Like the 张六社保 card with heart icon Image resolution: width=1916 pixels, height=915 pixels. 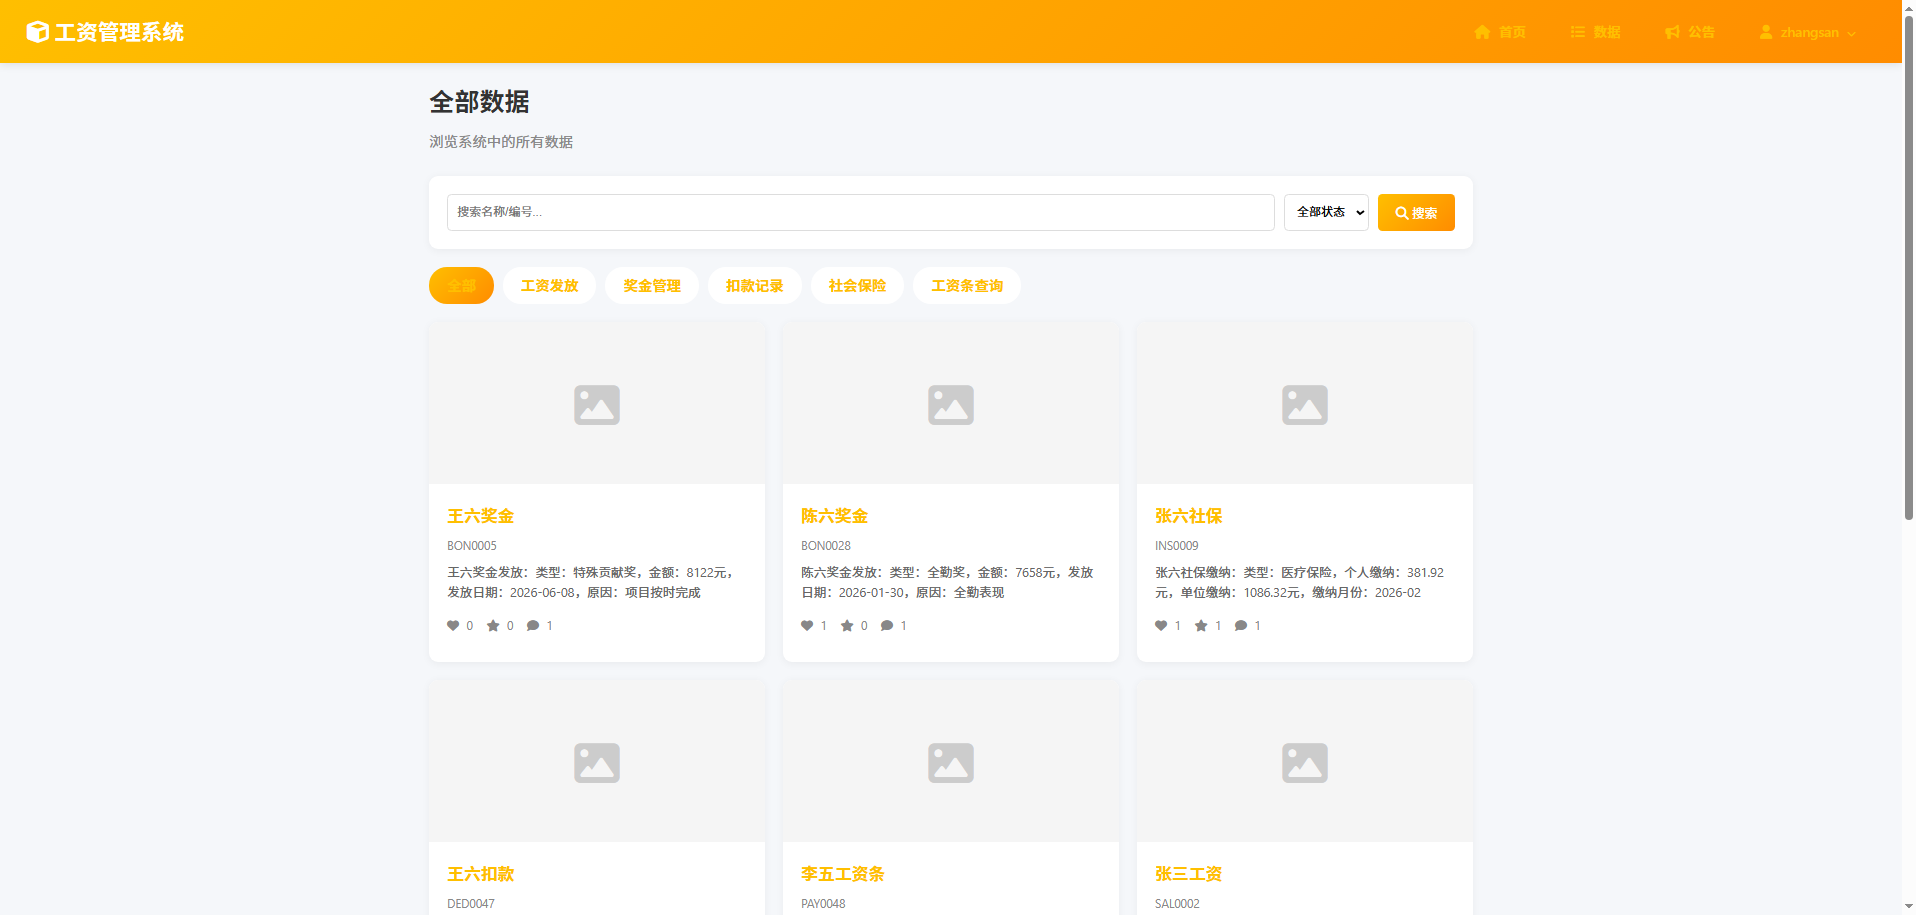[x=1161, y=626]
